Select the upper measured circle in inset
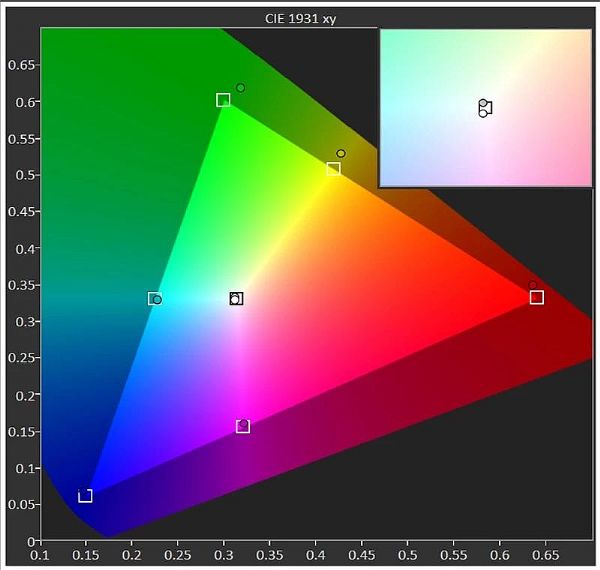This screenshot has height=570, width=600. pyautogui.click(x=483, y=103)
